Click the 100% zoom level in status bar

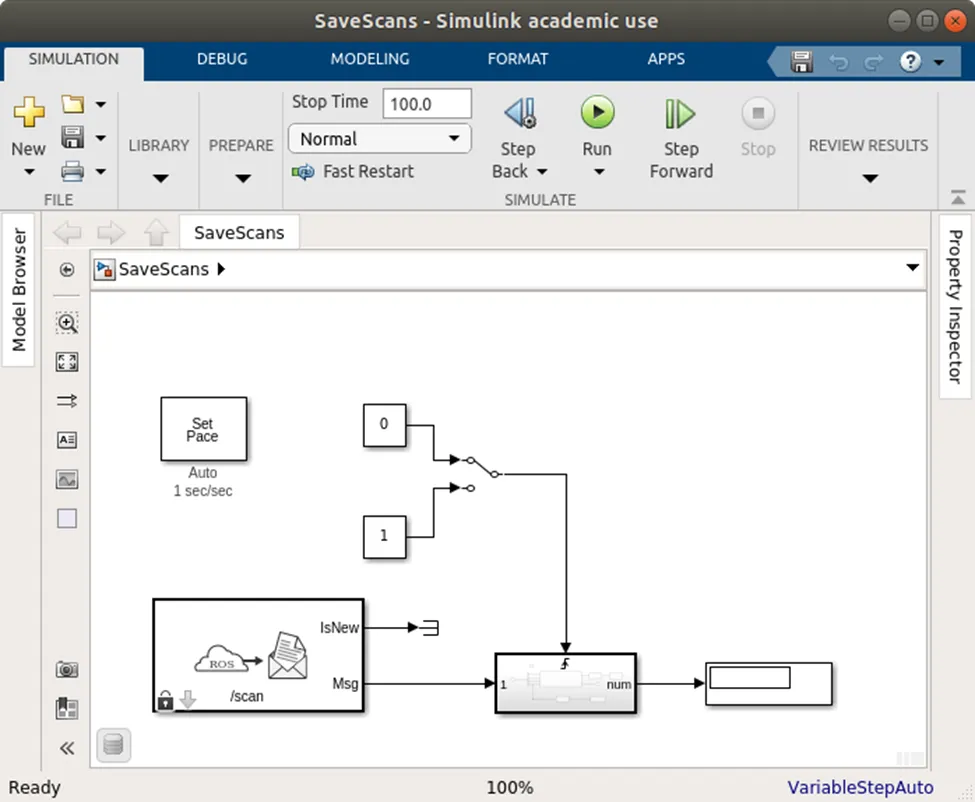(x=510, y=788)
